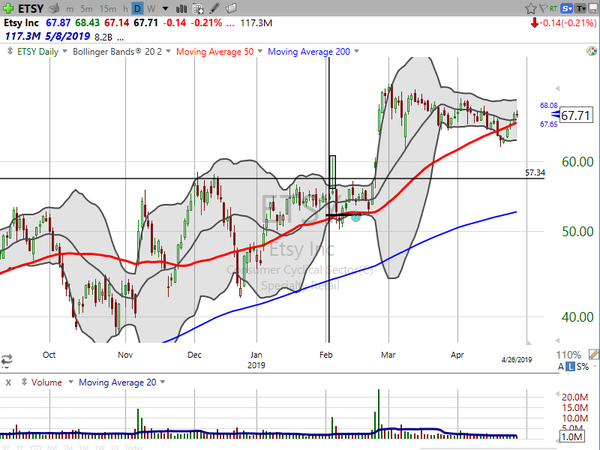Click the green RT real-time indicator
The image size is (600, 450).
point(553,8)
